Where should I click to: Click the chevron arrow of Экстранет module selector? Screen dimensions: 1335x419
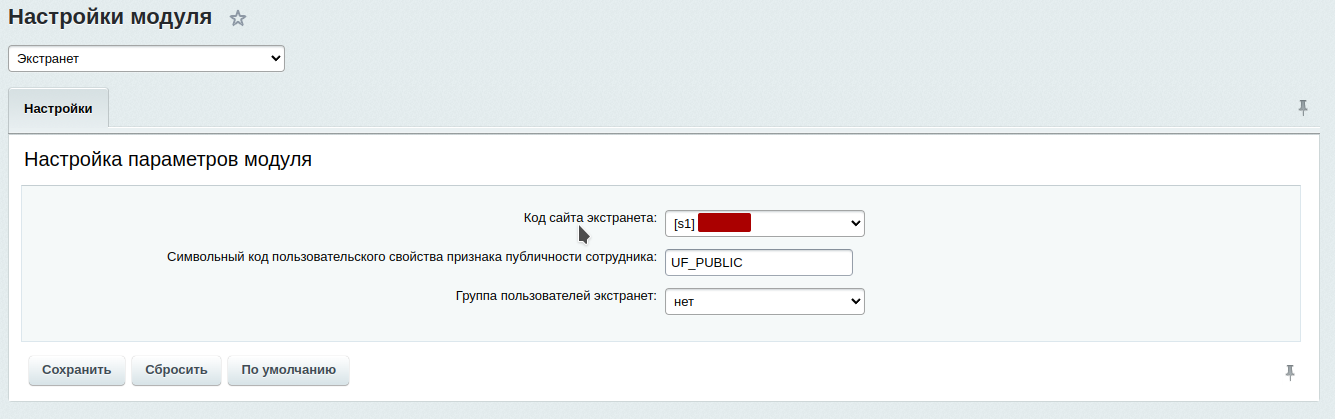[x=276, y=59]
